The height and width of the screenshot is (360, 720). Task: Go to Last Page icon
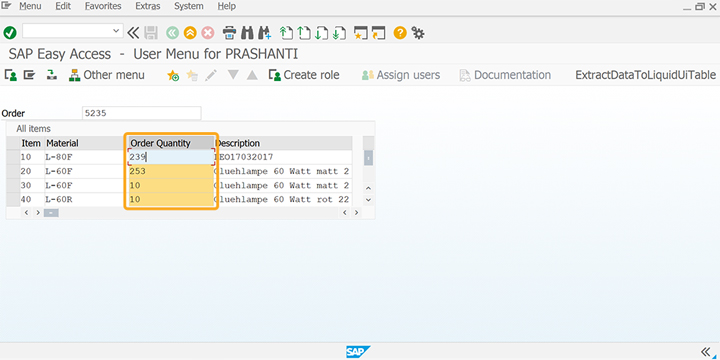pyautogui.click(x=339, y=33)
